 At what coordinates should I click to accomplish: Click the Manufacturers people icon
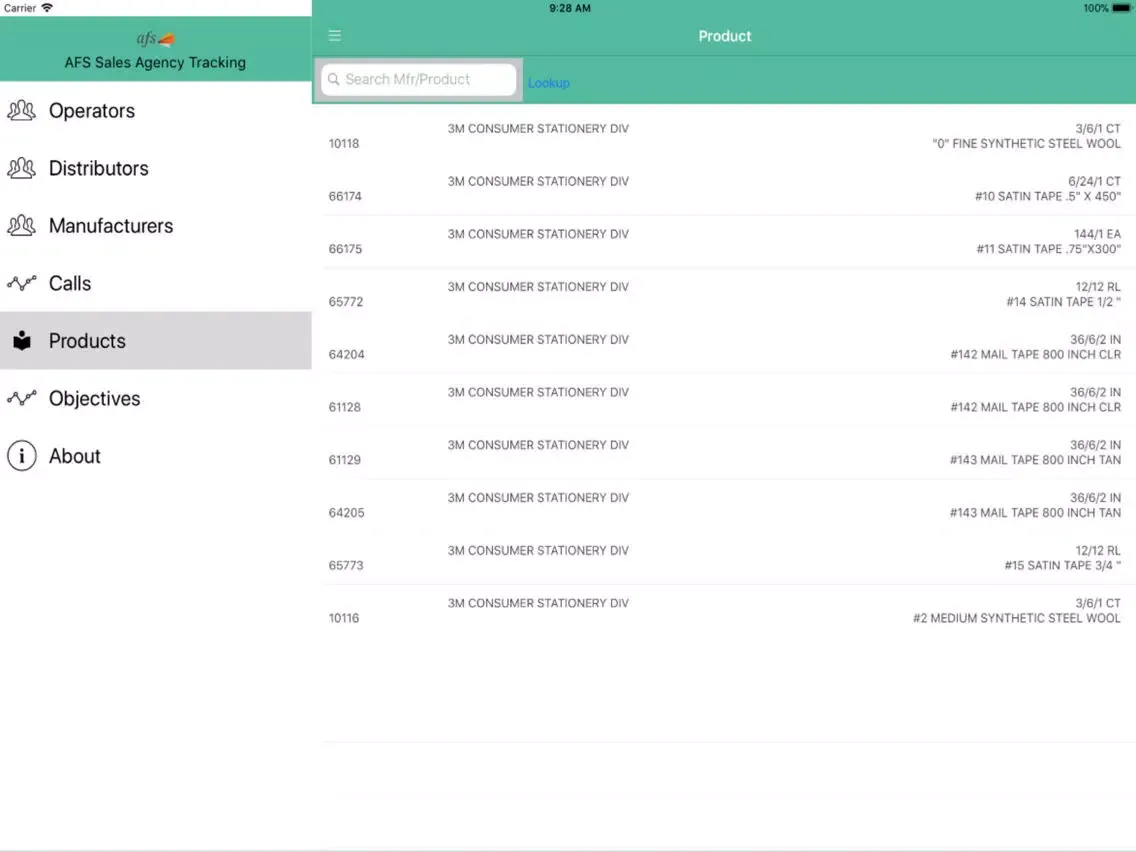tap(21, 225)
